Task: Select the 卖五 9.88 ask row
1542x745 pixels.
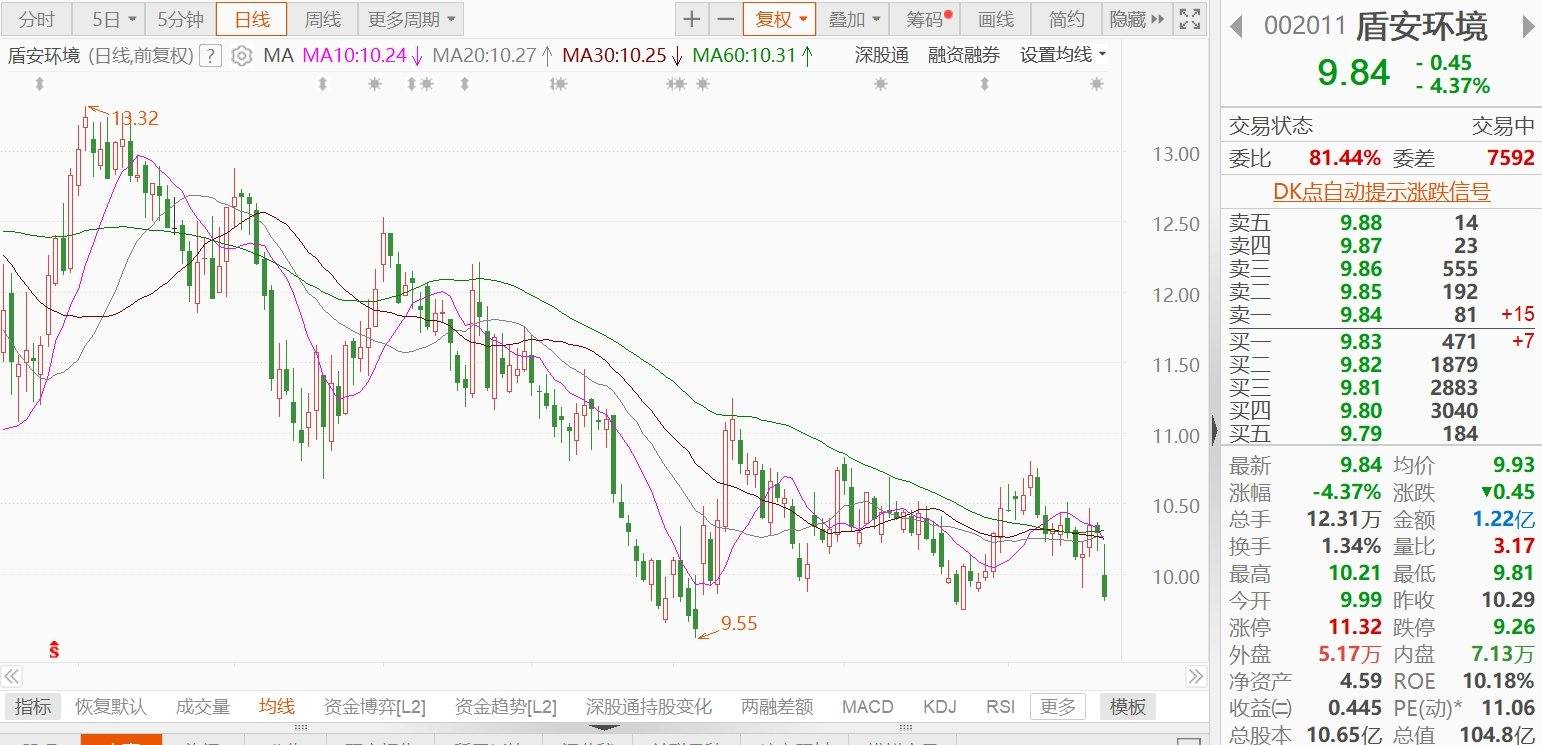Action: point(1381,223)
